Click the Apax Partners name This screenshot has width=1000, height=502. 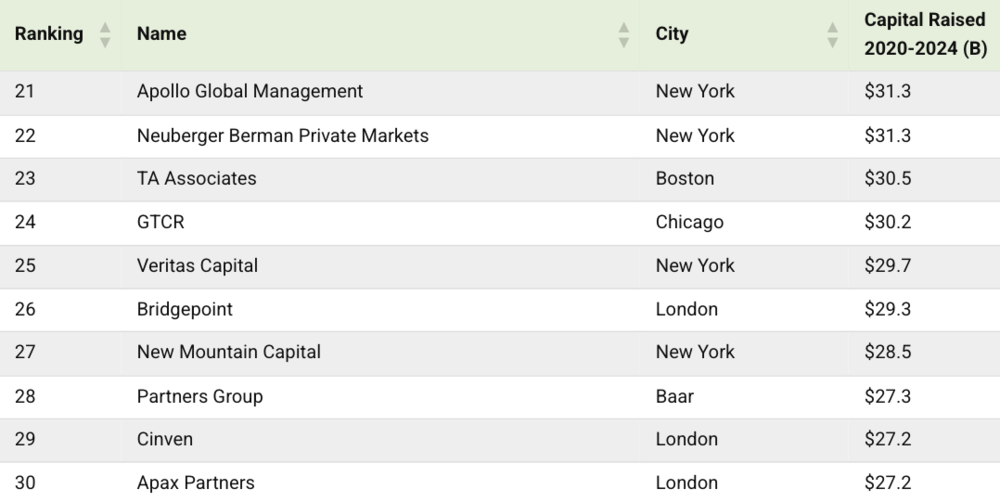point(196,483)
